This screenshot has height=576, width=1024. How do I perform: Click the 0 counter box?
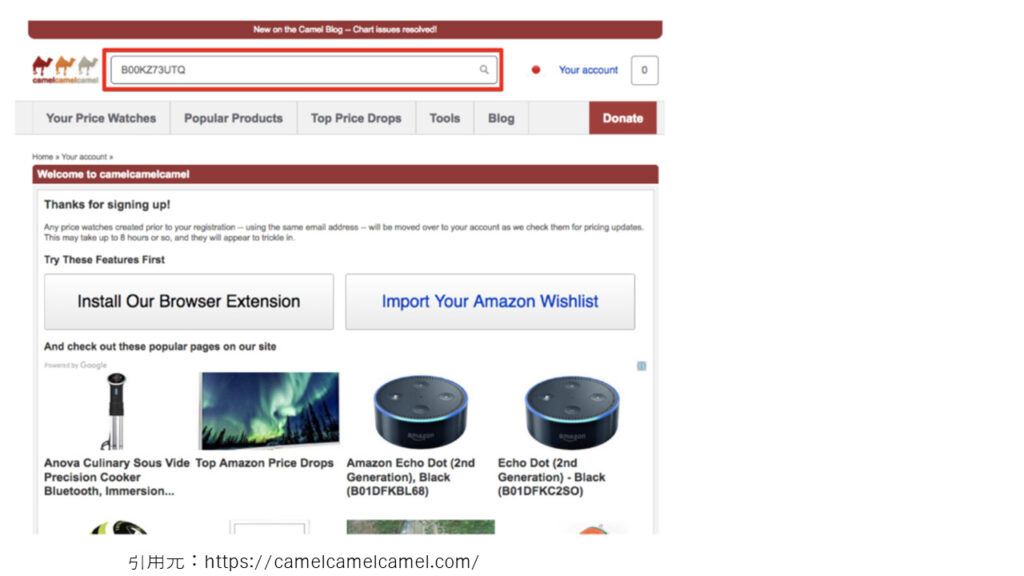[644, 70]
